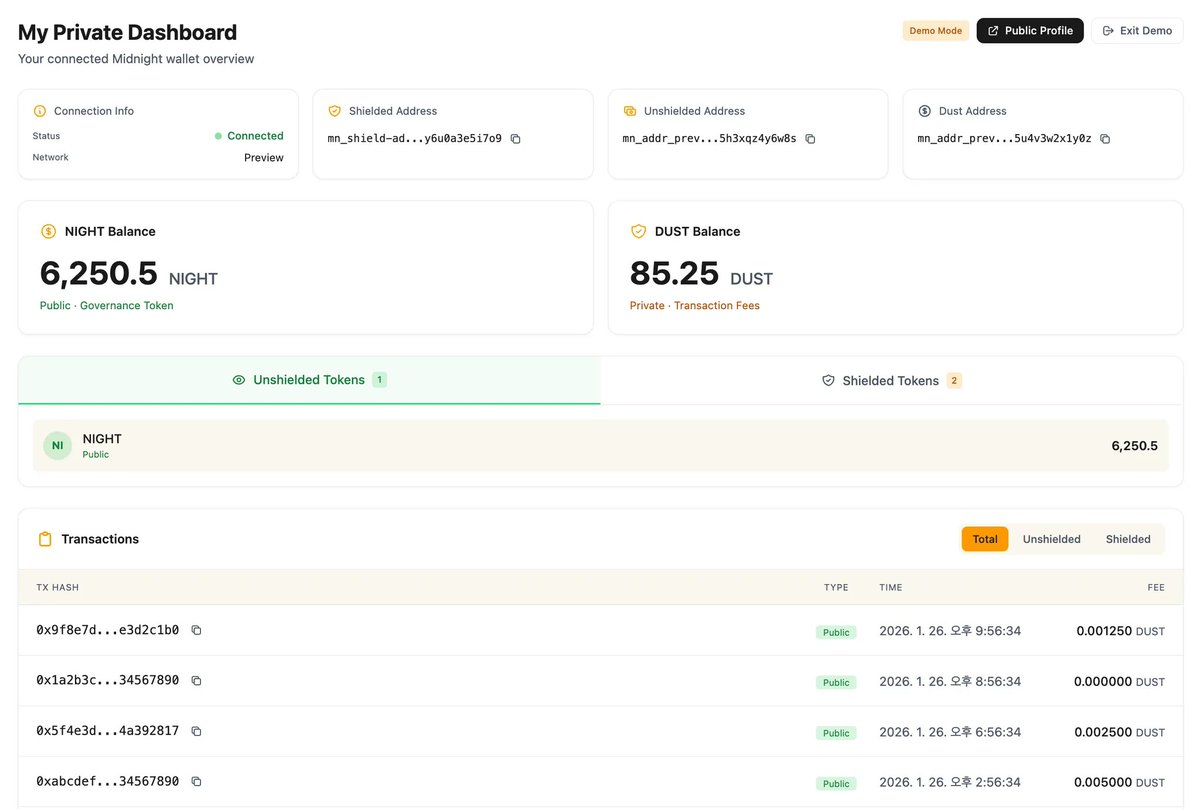
Task: Switch to the Unshielded Tokens tab
Action: pos(309,380)
